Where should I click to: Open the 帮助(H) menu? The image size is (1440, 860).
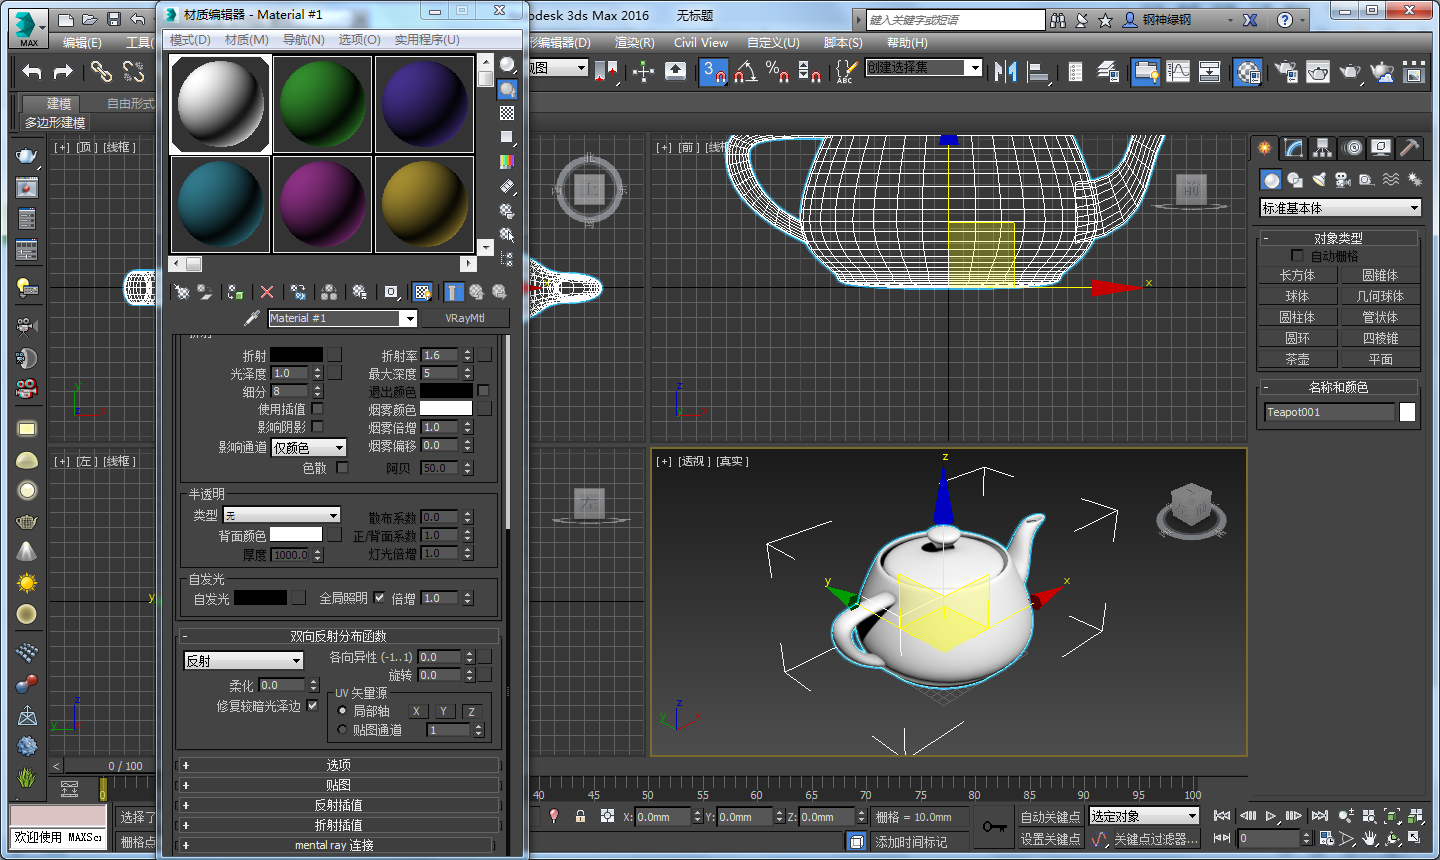pyautogui.click(x=907, y=43)
